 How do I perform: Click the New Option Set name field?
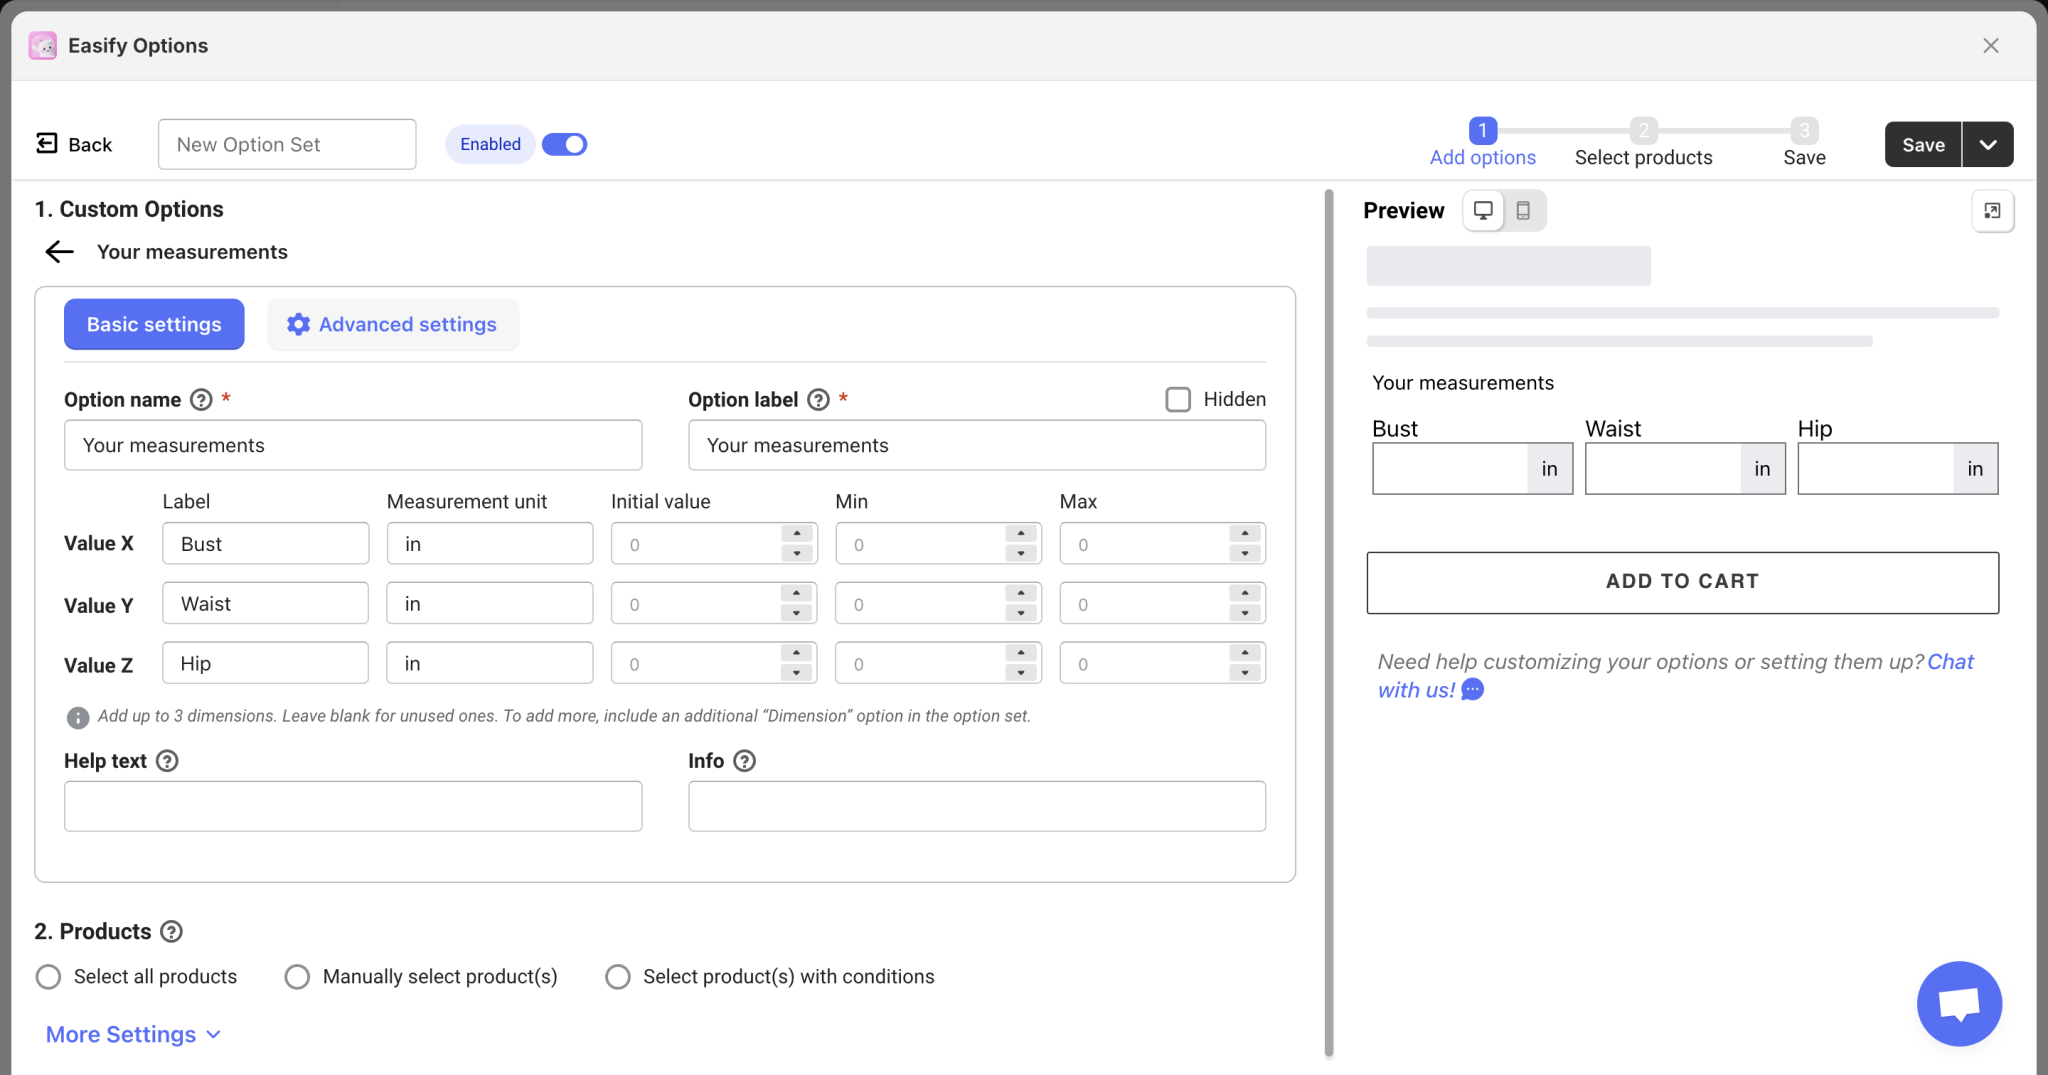(287, 145)
